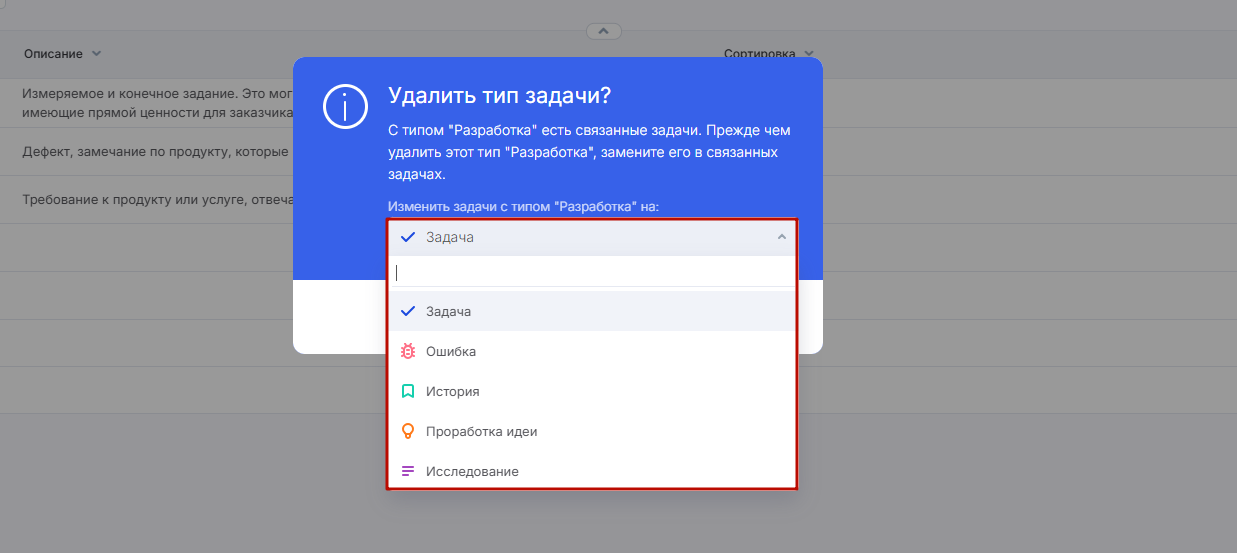1237x553 pixels.
Task: Click the green bookmark icon for История
Action: point(408,392)
